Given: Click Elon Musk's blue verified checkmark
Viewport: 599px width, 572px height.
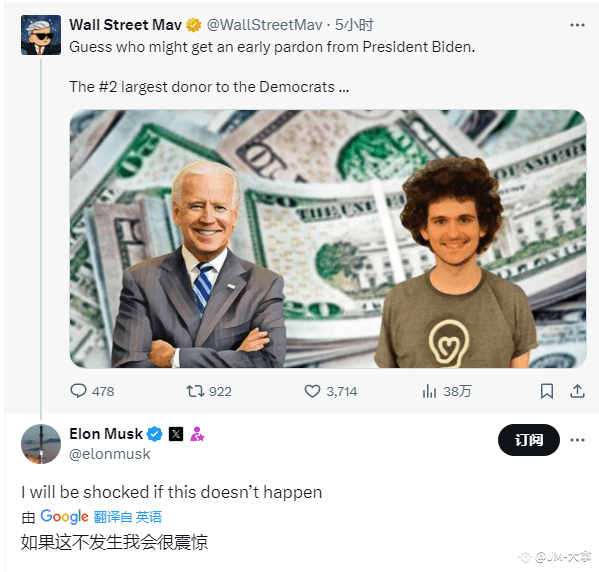Looking at the screenshot, I should click(155, 434).
